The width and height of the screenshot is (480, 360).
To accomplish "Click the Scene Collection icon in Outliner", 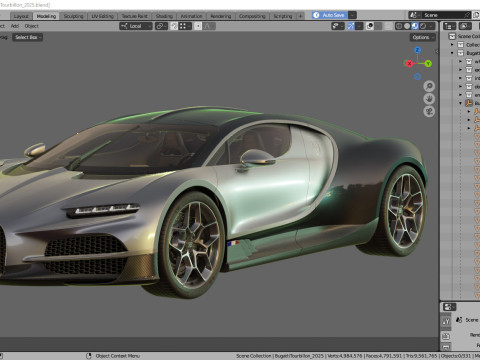I will coord(452,36).
